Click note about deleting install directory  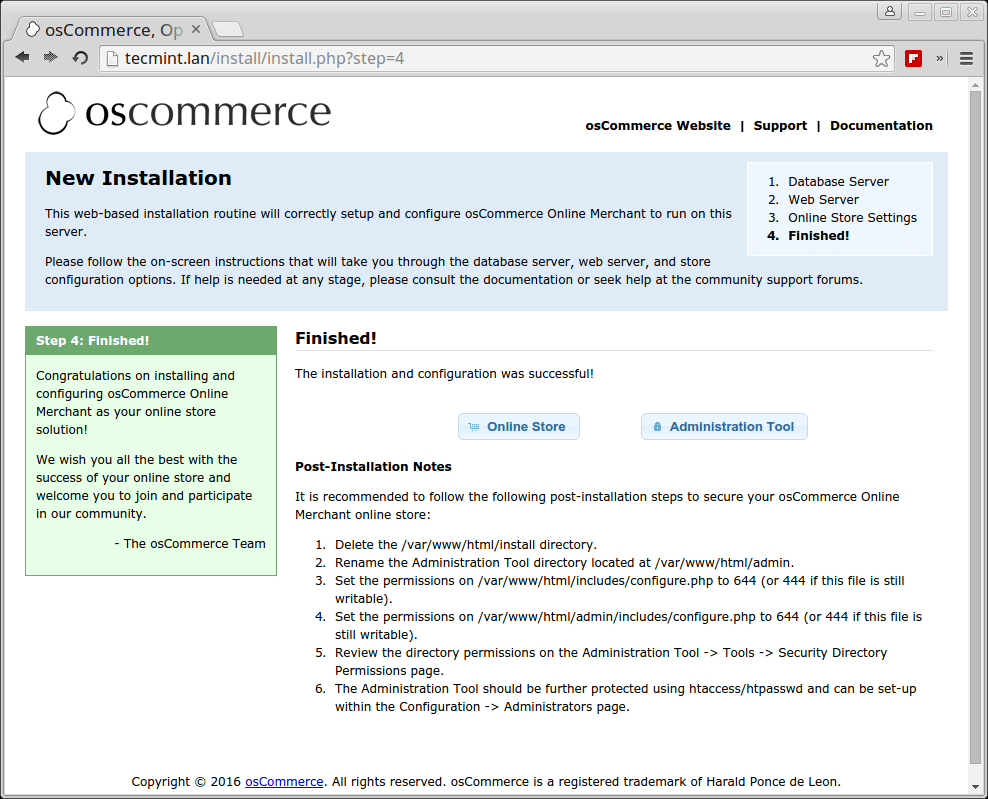click(x=466, y=544)
